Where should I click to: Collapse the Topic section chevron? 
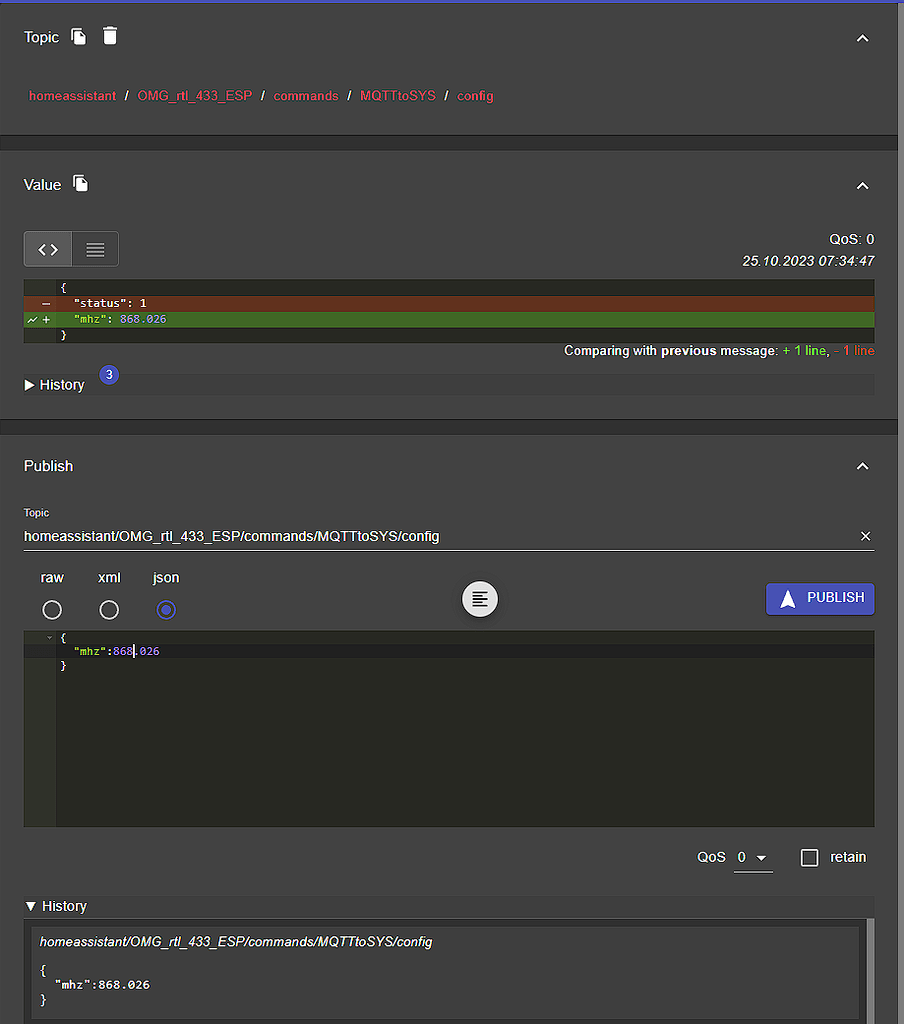click(862, 38)
